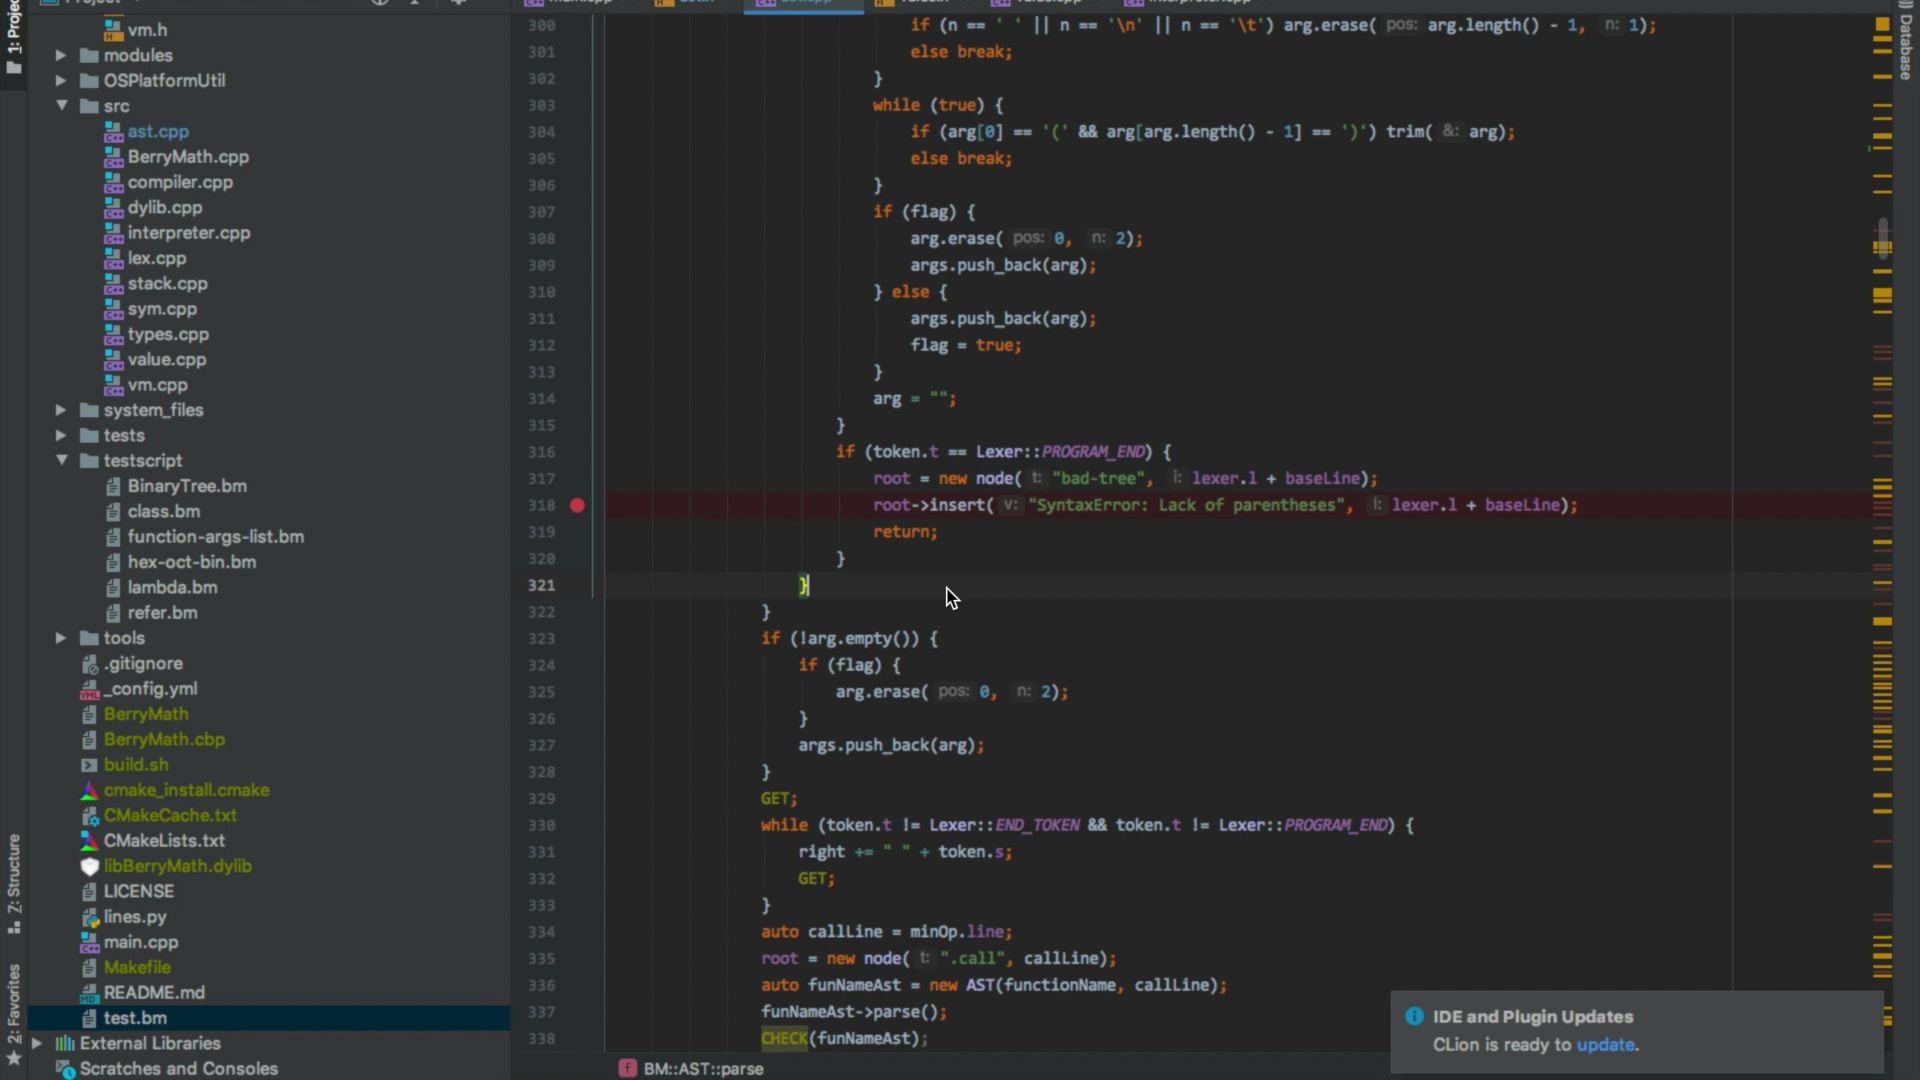Expand External Libraries node
The height and width of the screenshot is (1080, 1920).
pyautogui.click(x=37, y=1043)
